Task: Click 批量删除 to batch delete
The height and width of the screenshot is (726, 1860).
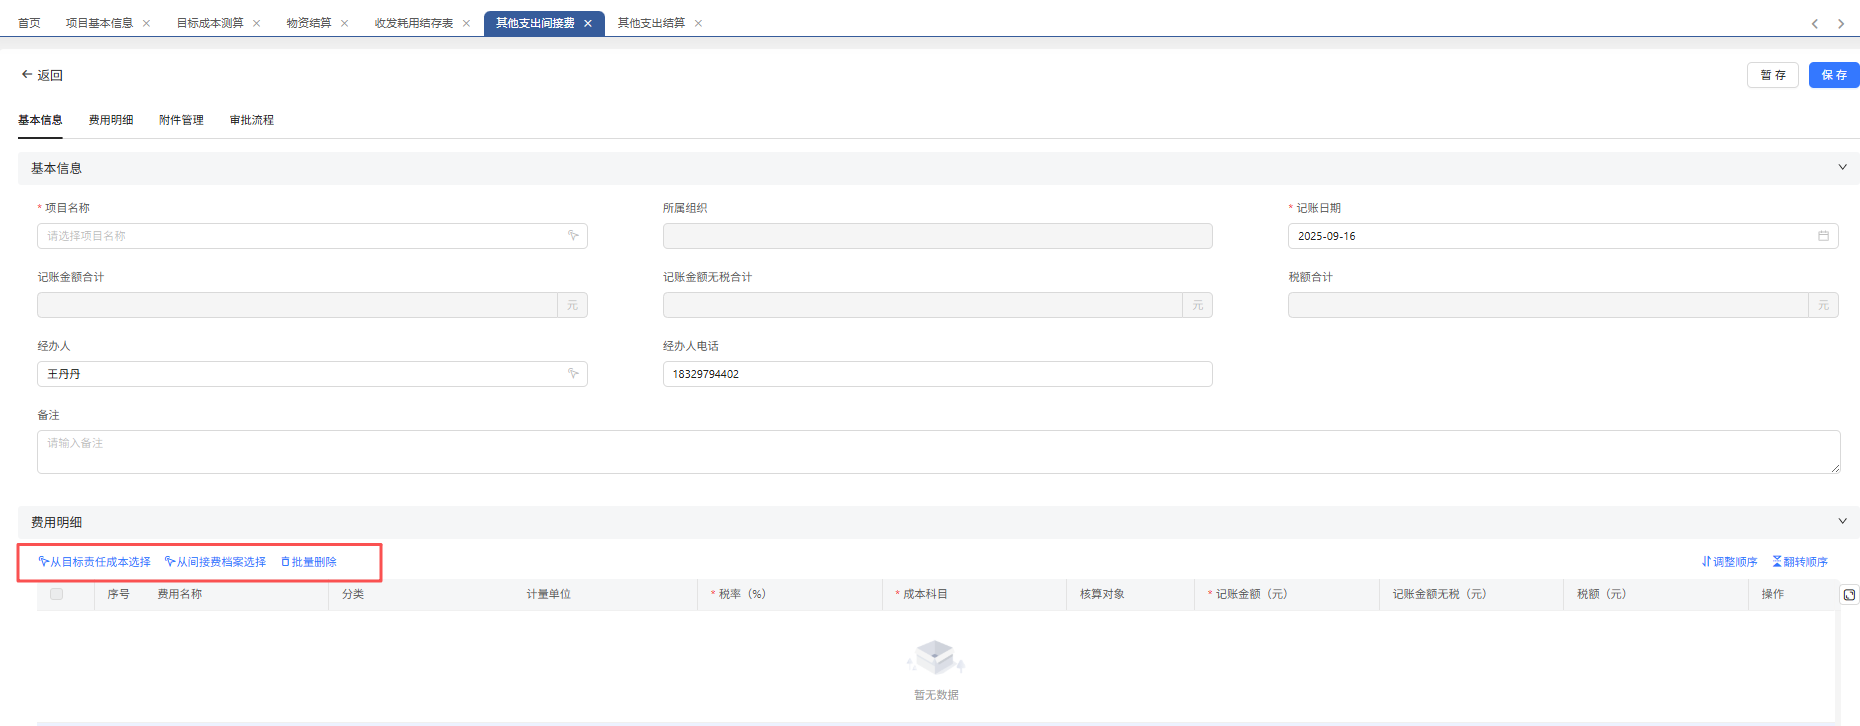Action: [309, 562]
